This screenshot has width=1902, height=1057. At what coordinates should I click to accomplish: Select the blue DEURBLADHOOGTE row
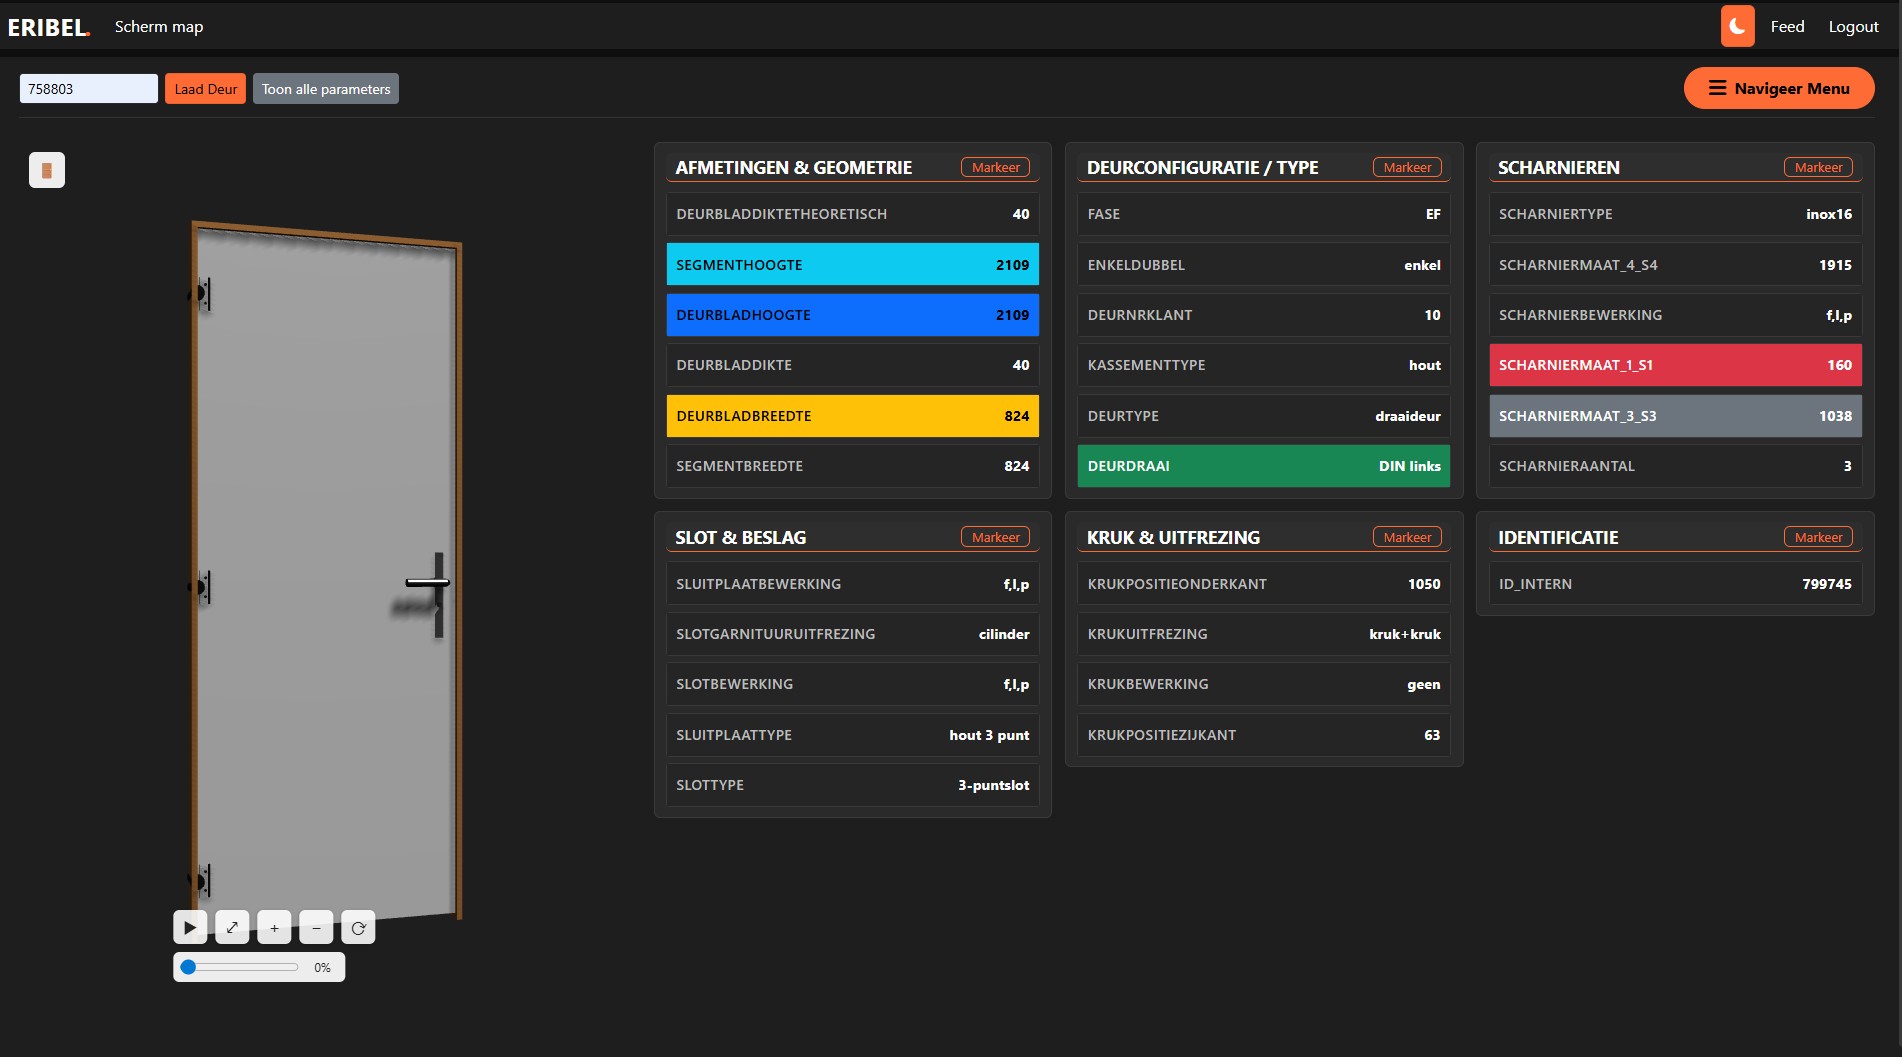(853, 315)
